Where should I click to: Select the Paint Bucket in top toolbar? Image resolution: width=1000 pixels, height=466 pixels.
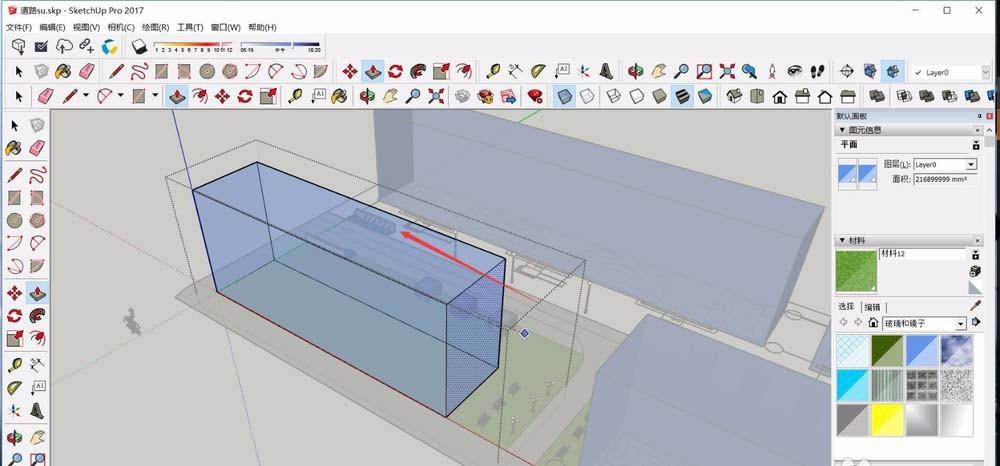(x=63, y=71)
